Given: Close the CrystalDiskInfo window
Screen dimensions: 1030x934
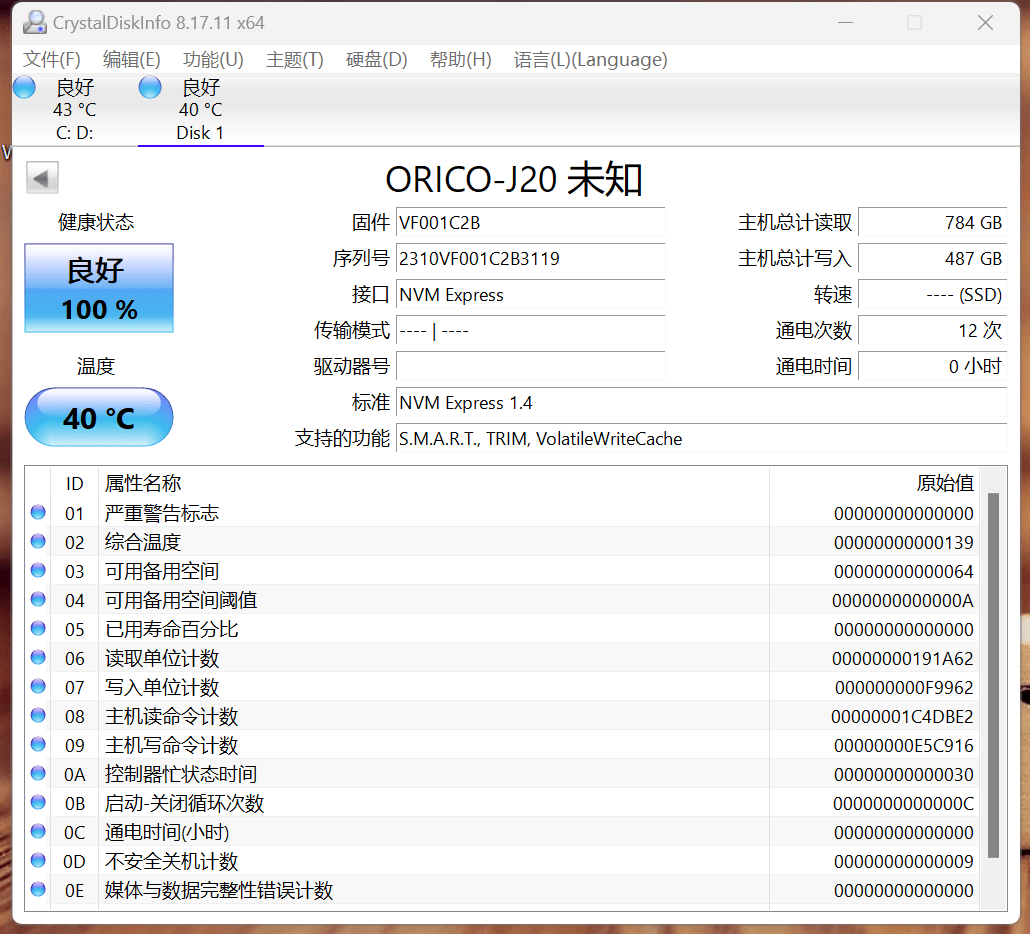Looking at the screenshot, I should point(985,23).
